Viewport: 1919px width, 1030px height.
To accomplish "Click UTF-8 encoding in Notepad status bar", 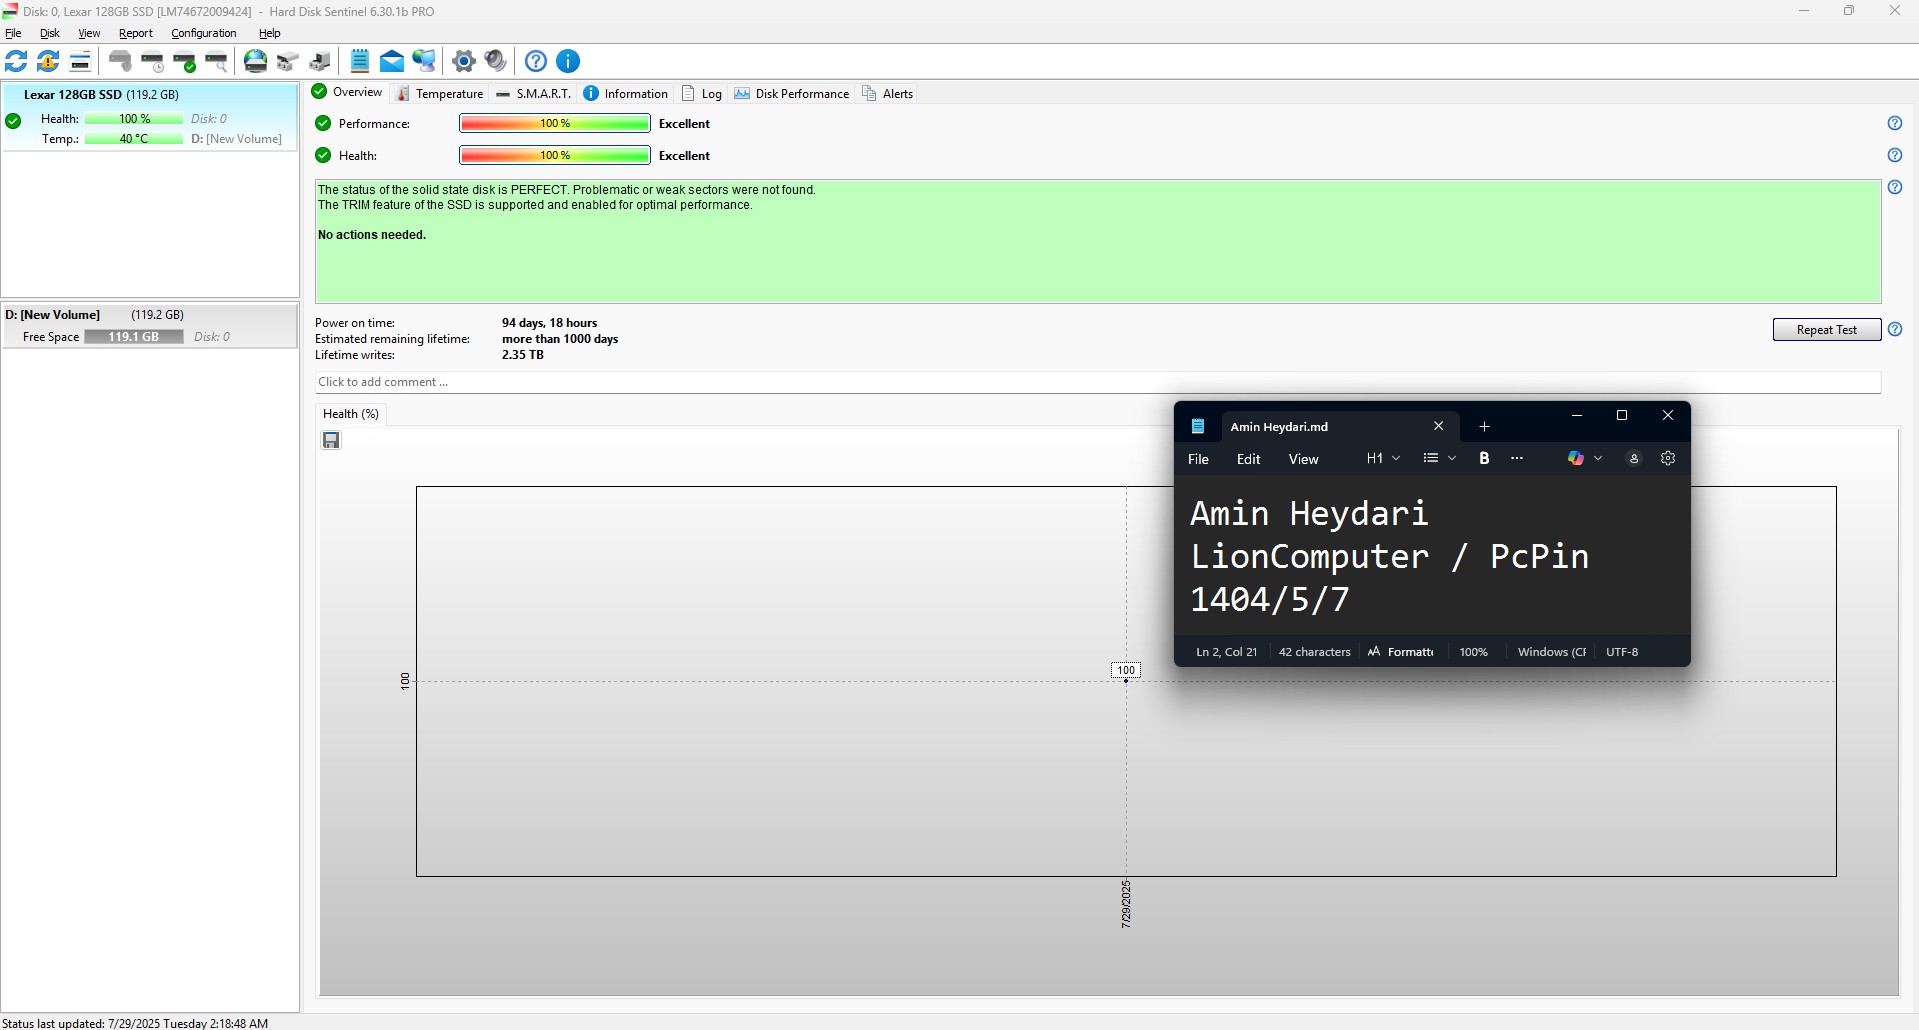I will pos(1622,652).
